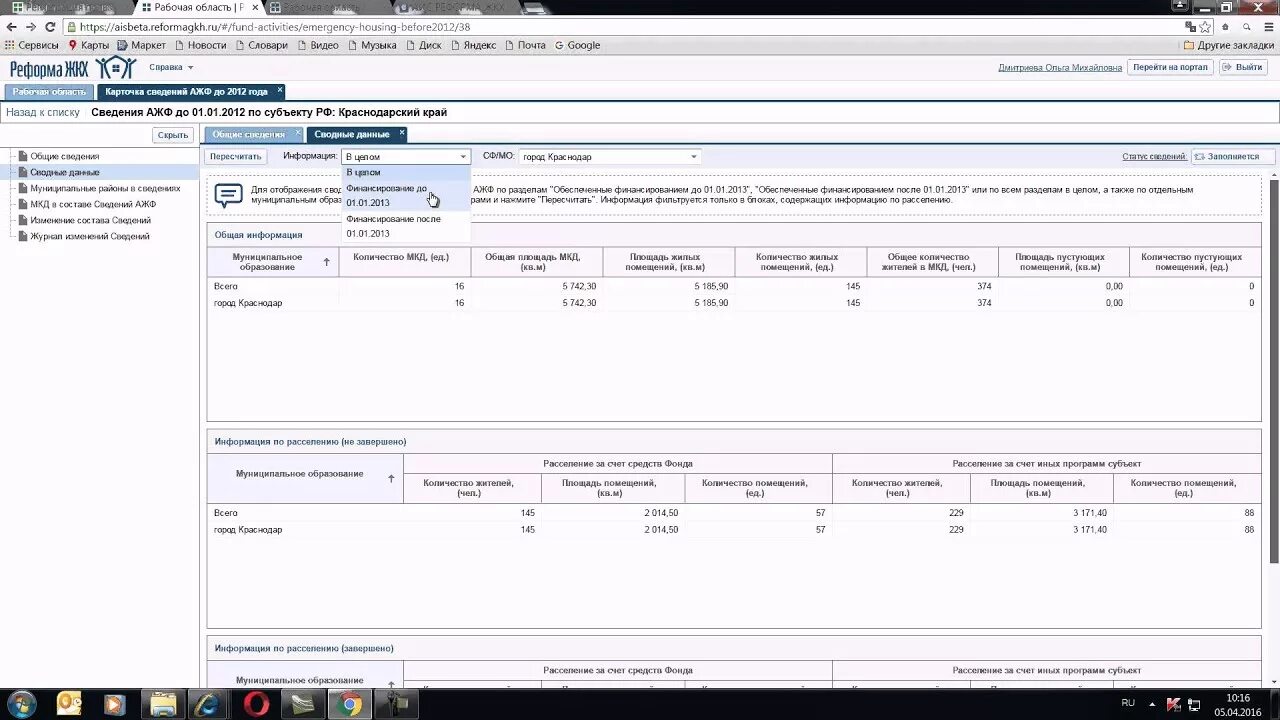Click Перейти на портал button
This screenshot has height=720, width=1280.
(x=1170, y=67)
